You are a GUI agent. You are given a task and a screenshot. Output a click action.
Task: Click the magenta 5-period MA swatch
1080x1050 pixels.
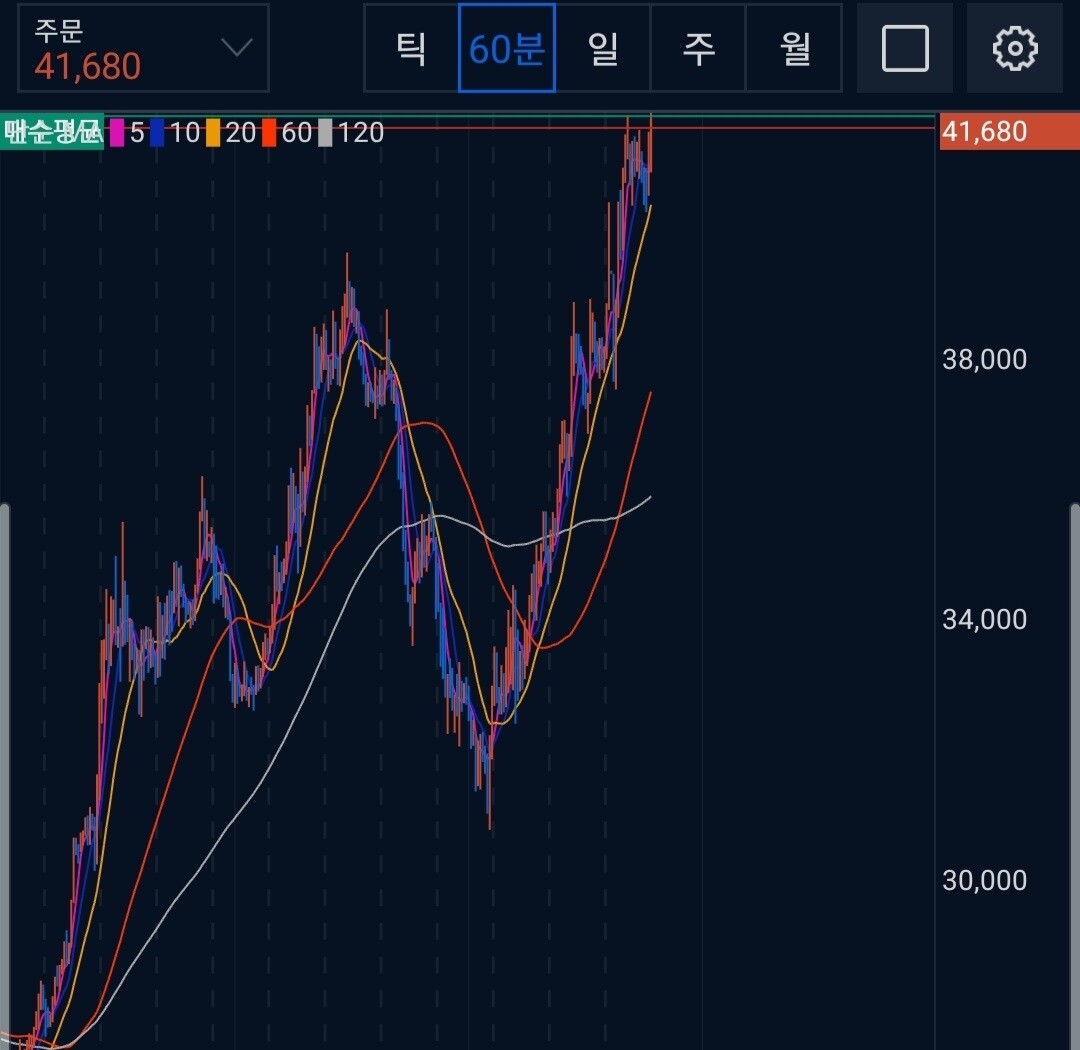point(117,132)
